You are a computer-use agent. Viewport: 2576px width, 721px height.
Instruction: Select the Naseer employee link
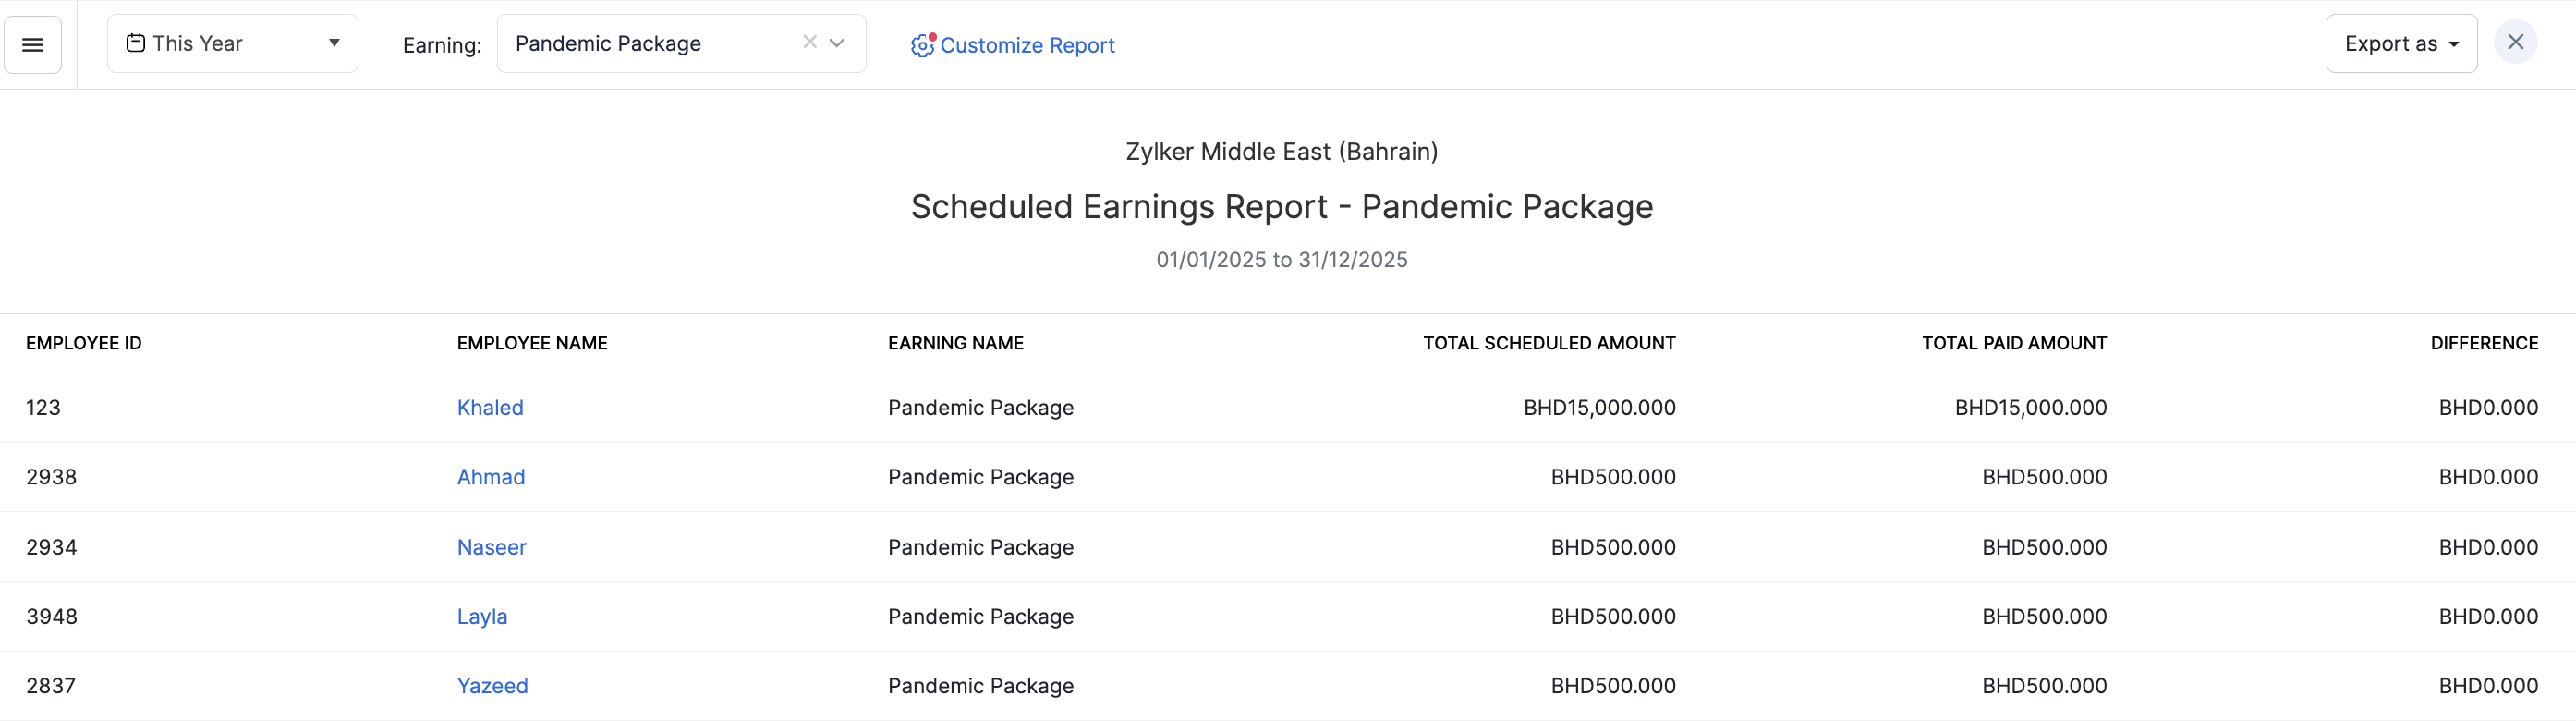[x=491, y=547]
